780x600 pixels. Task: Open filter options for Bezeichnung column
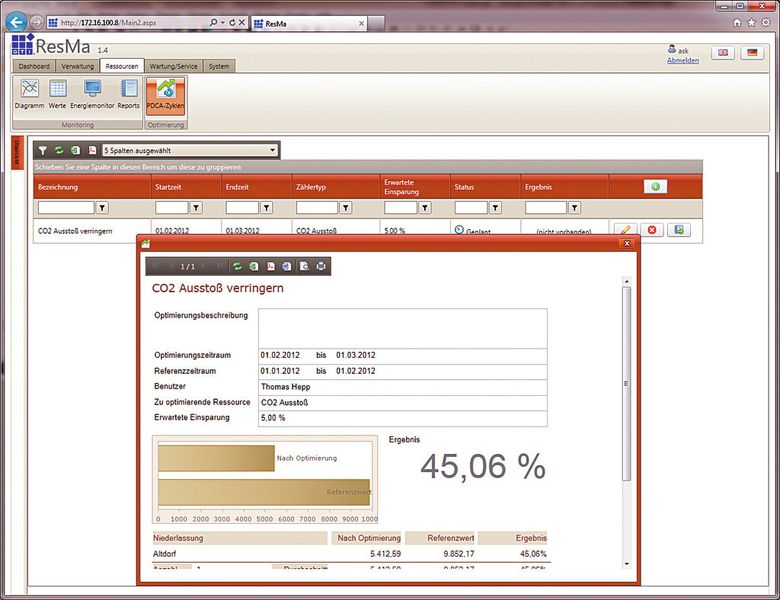[x=102, y=207]
